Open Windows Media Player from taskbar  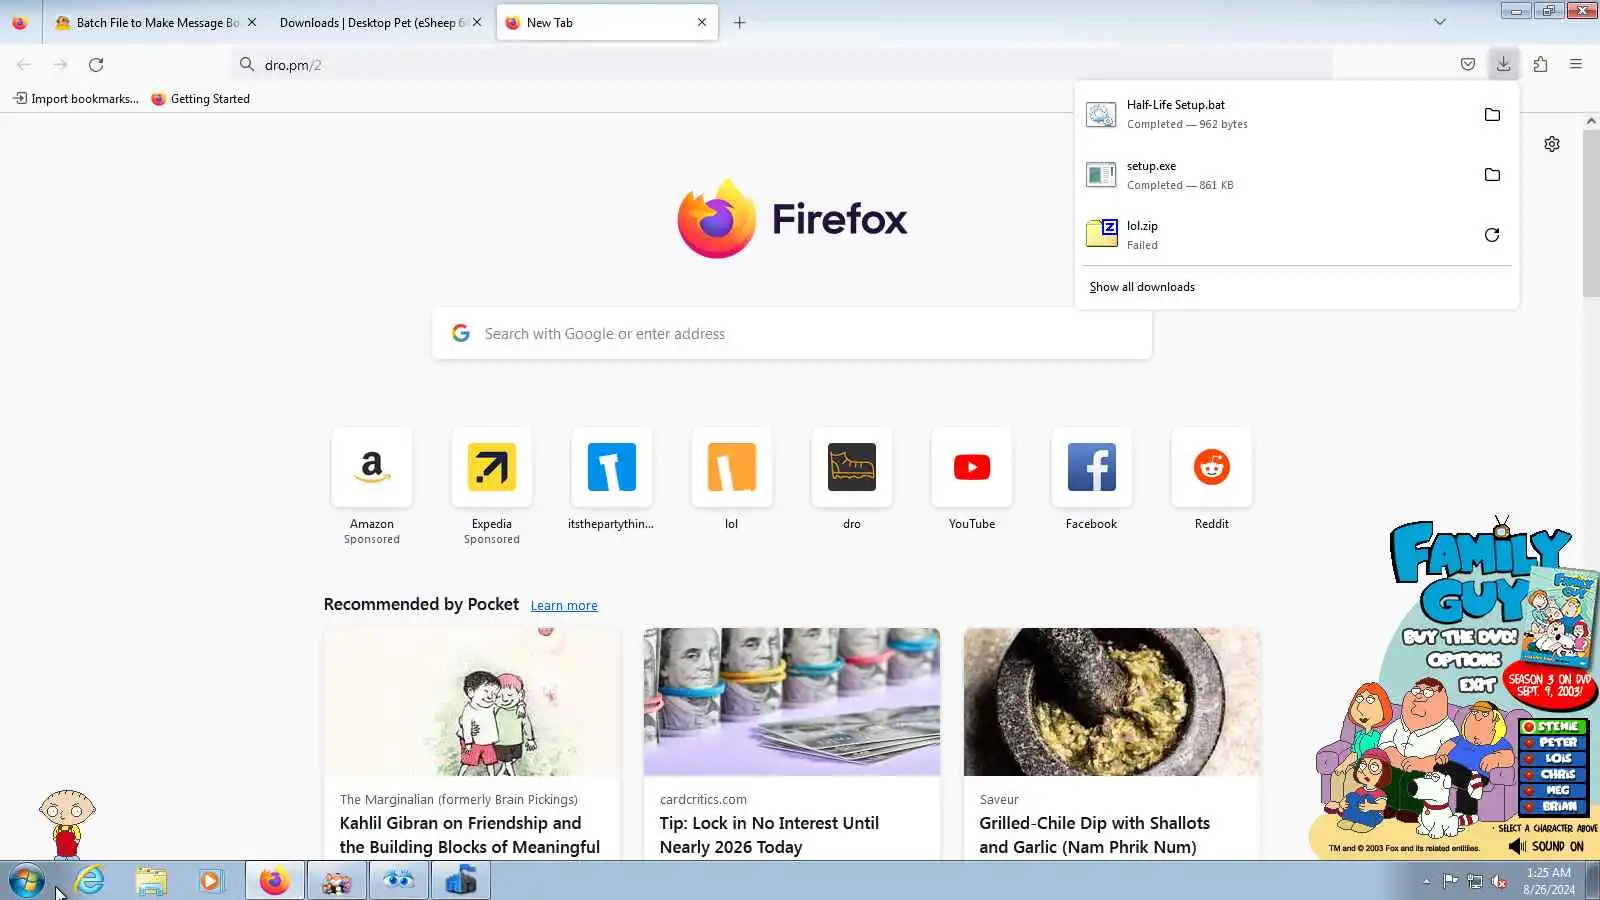pyautogui.click(x=211, y=881)
